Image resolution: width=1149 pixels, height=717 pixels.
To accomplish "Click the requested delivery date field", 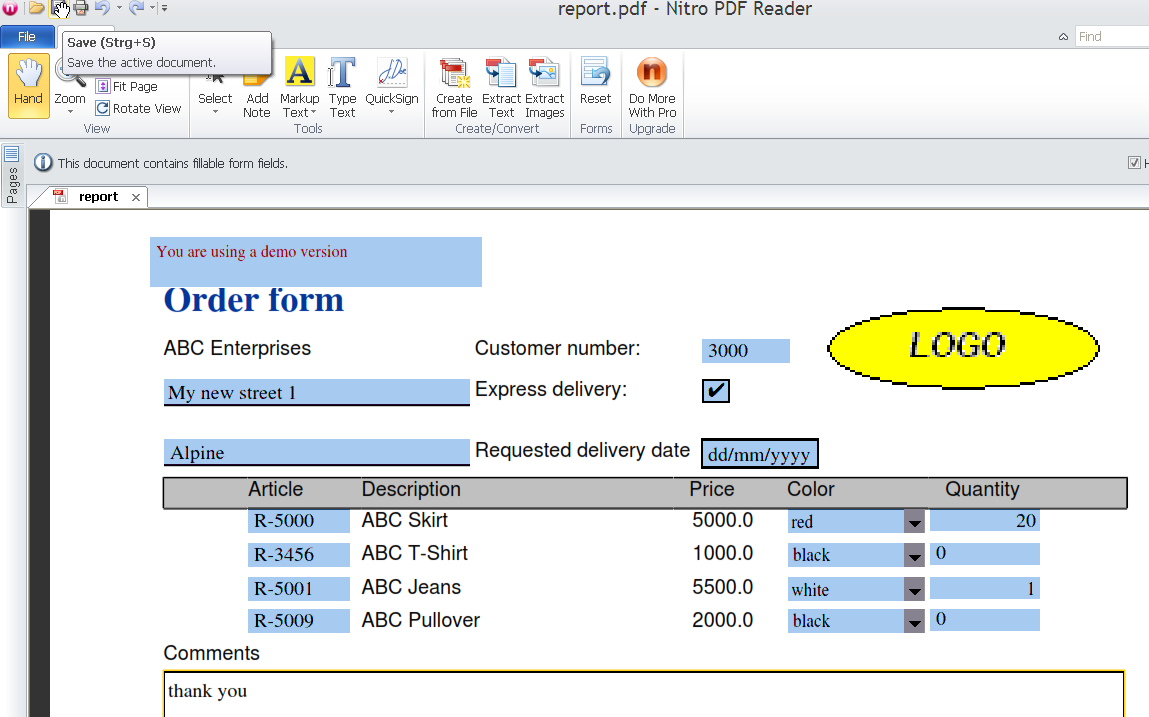I will [760, 454].
